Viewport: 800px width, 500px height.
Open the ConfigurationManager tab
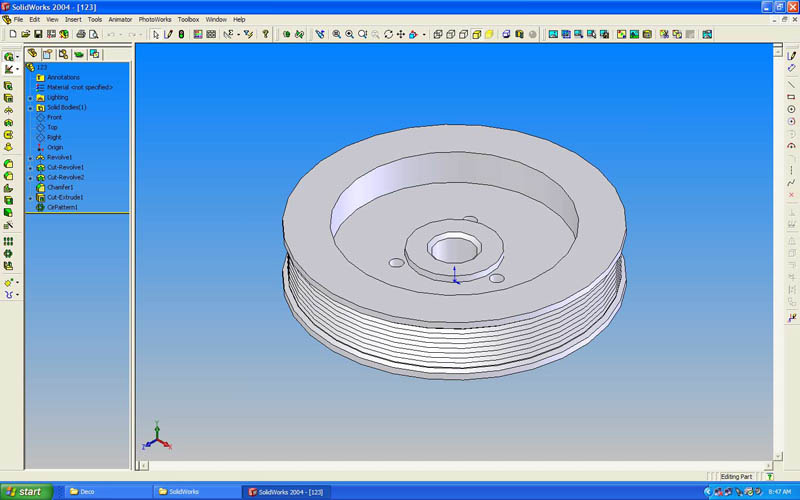63,54
